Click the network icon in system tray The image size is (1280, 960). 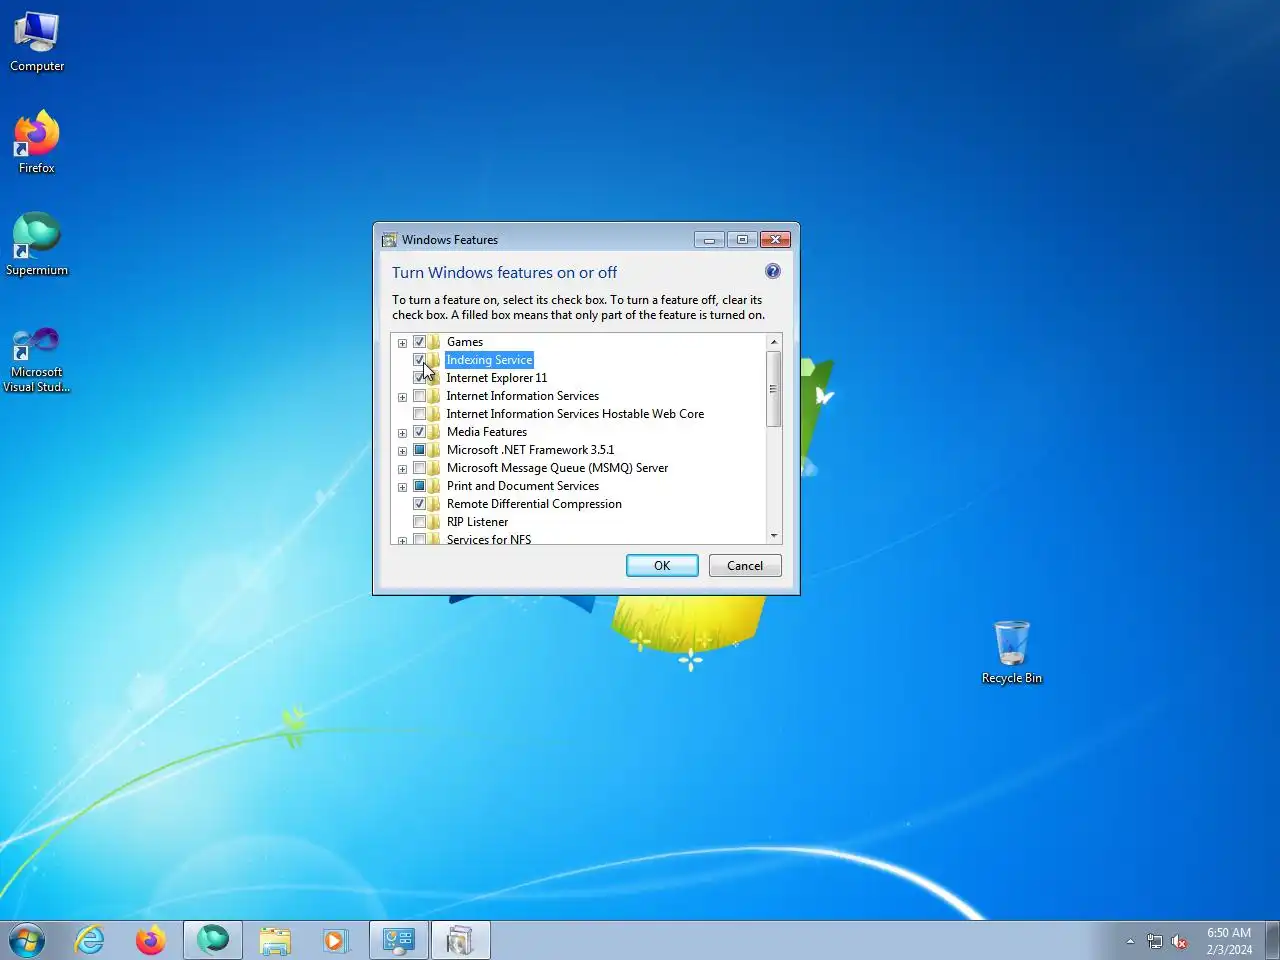point(1155,941)
